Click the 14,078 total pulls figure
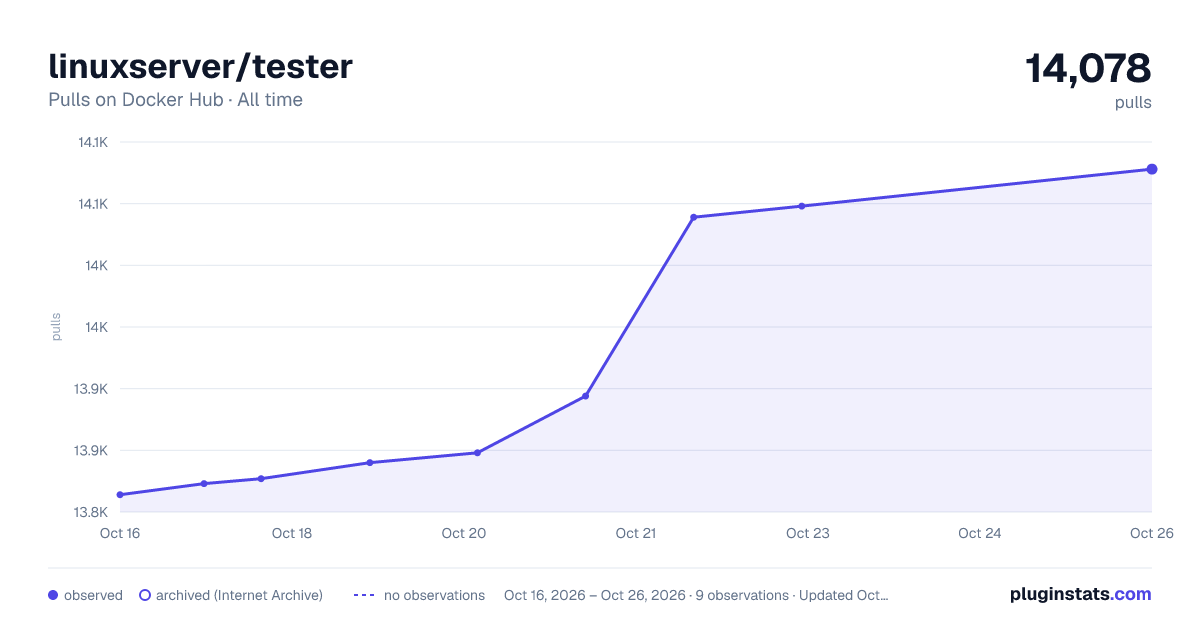This screenshot has height=630, width=1200. tap(1088, 68)
